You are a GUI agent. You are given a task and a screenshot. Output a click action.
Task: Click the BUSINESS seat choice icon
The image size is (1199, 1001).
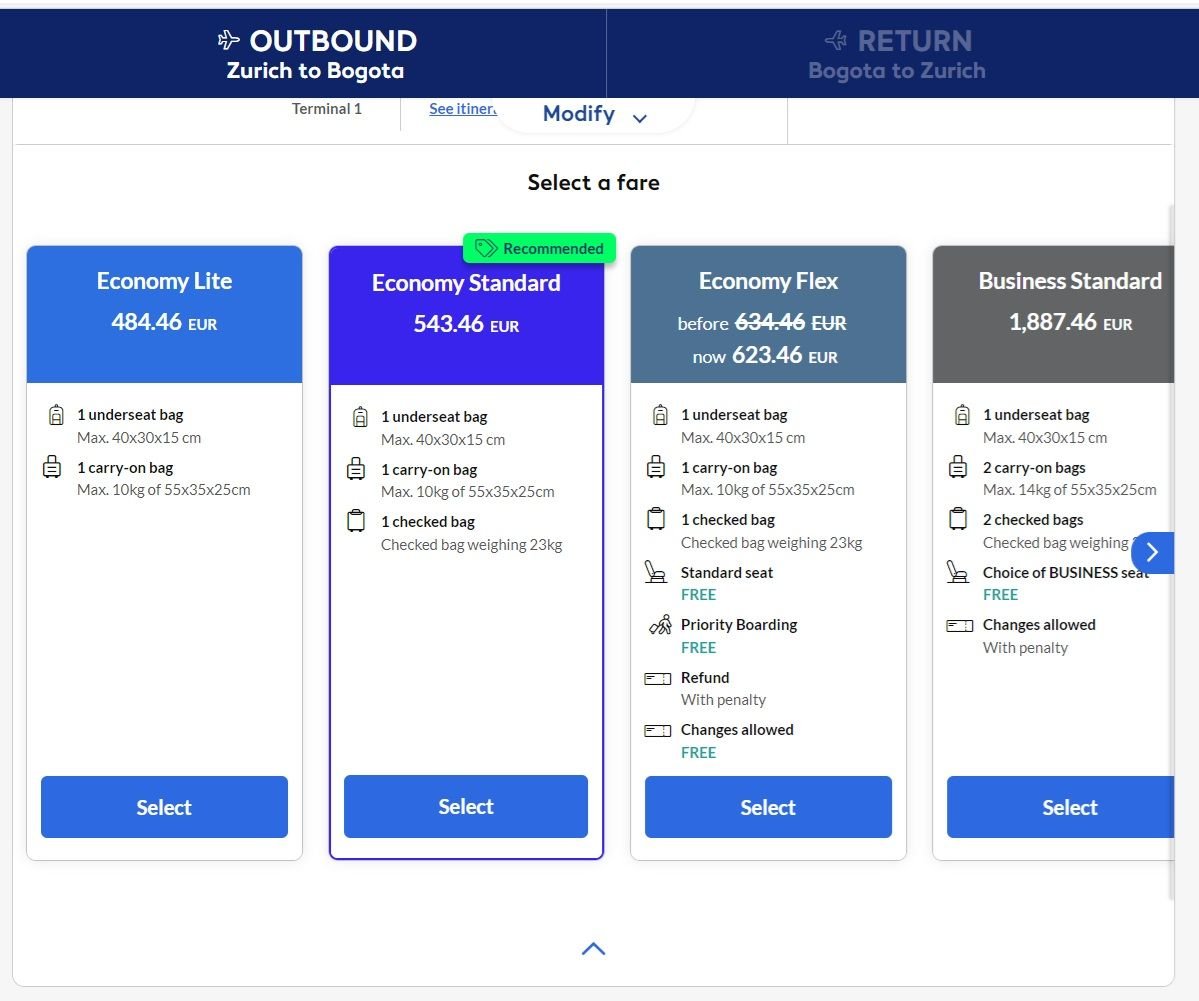957,572
